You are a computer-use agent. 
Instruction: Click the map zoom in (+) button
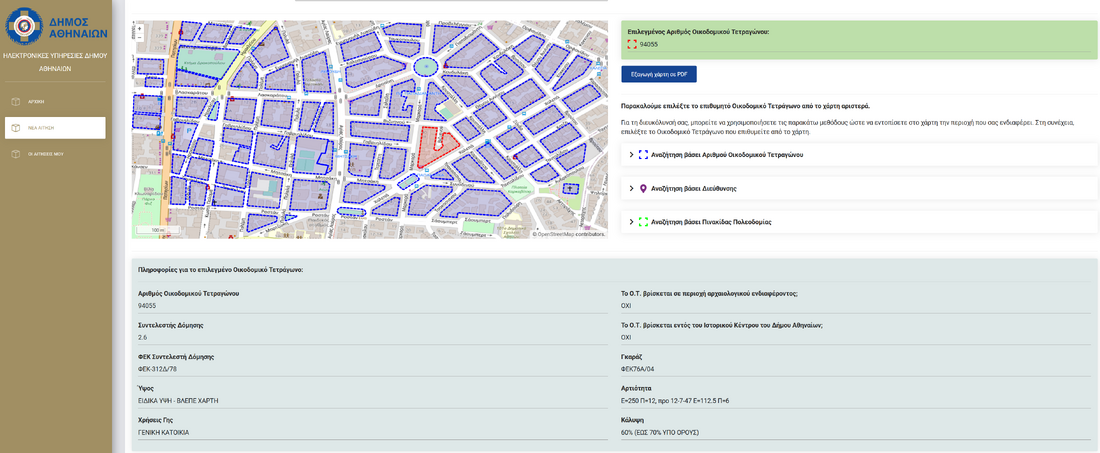pyautogui.click(x=139, y=28)
